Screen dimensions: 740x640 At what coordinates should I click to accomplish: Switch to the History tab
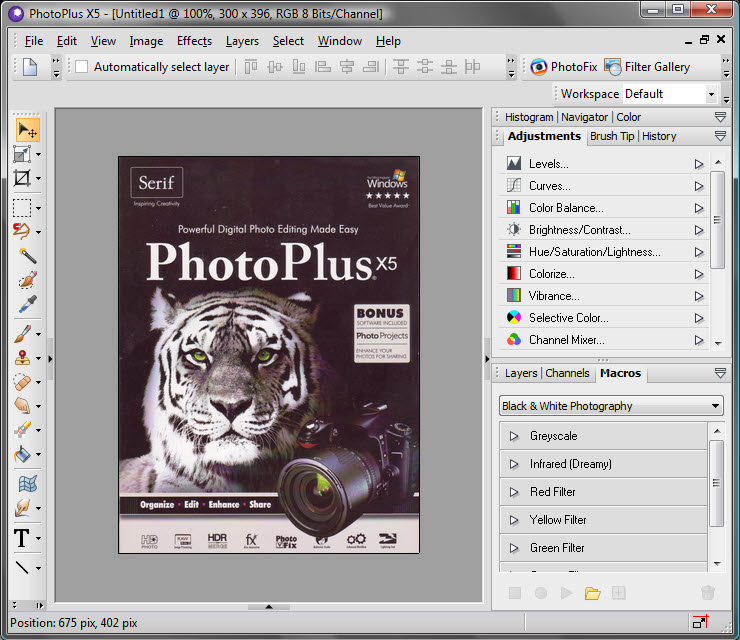(x=659, y=136)
